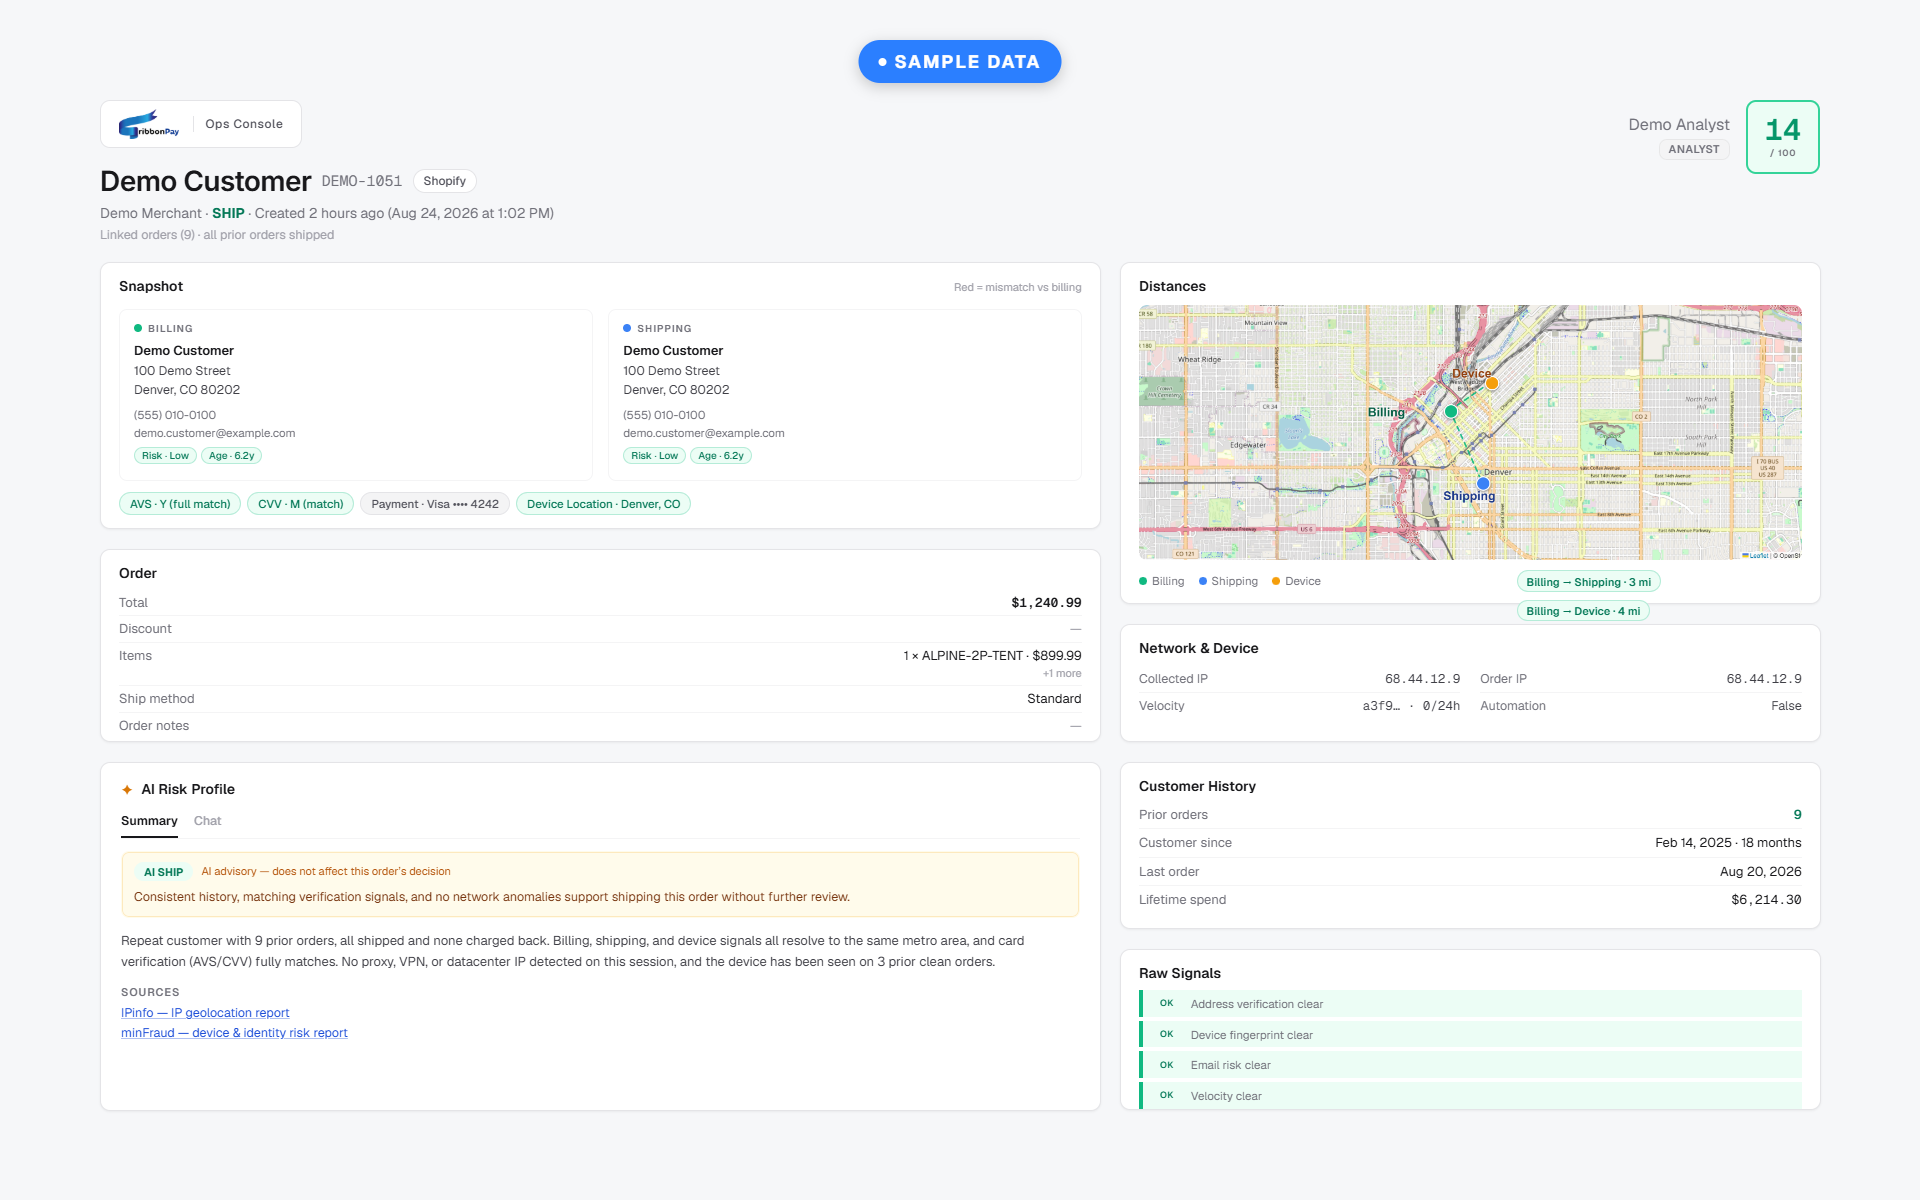Select the orange Device marker on map
The width and height of the screenshot is (1920, 1200).
(1491, 383)
